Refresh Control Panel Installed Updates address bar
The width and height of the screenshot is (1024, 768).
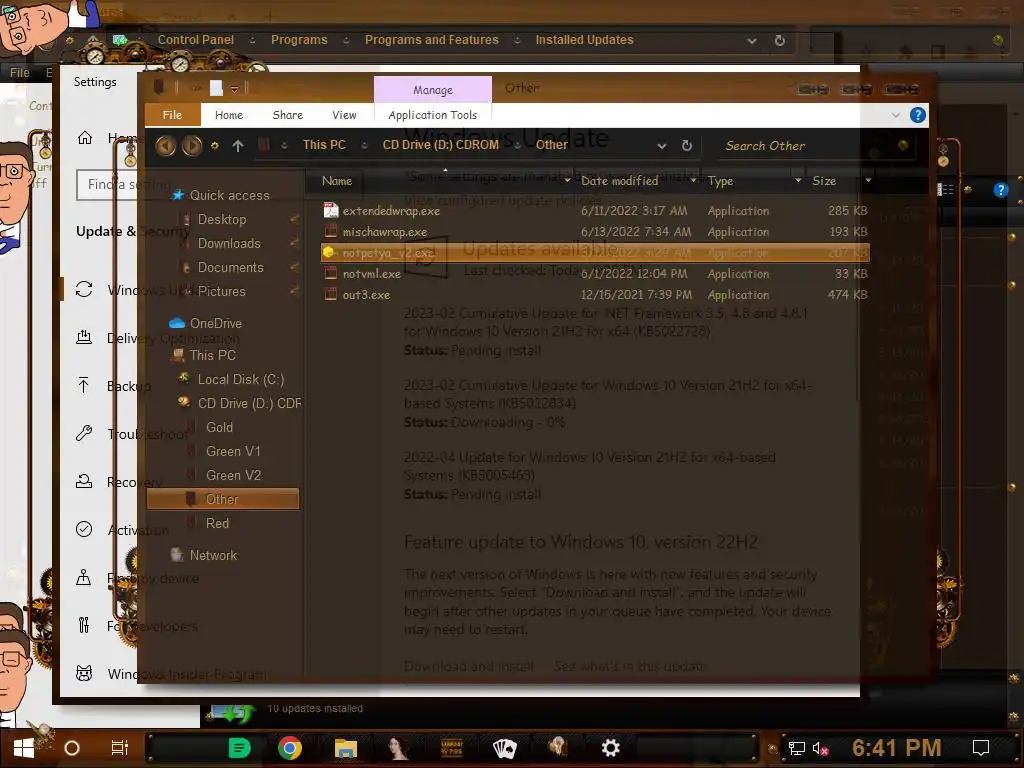click(x=780, y=40)
